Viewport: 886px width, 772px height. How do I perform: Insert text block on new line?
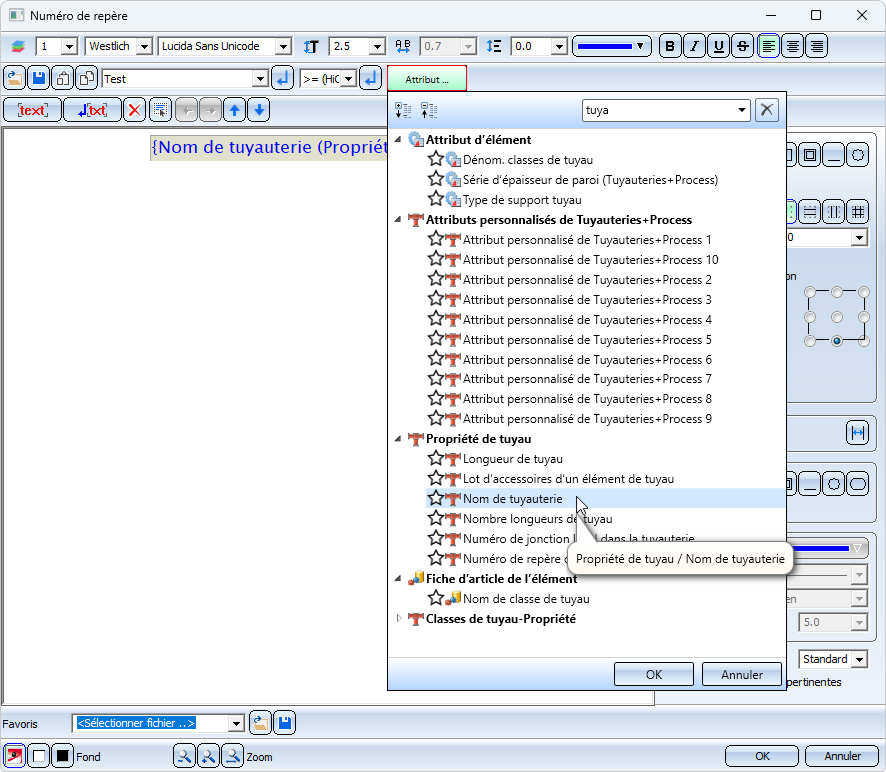(x=93, y=110)
